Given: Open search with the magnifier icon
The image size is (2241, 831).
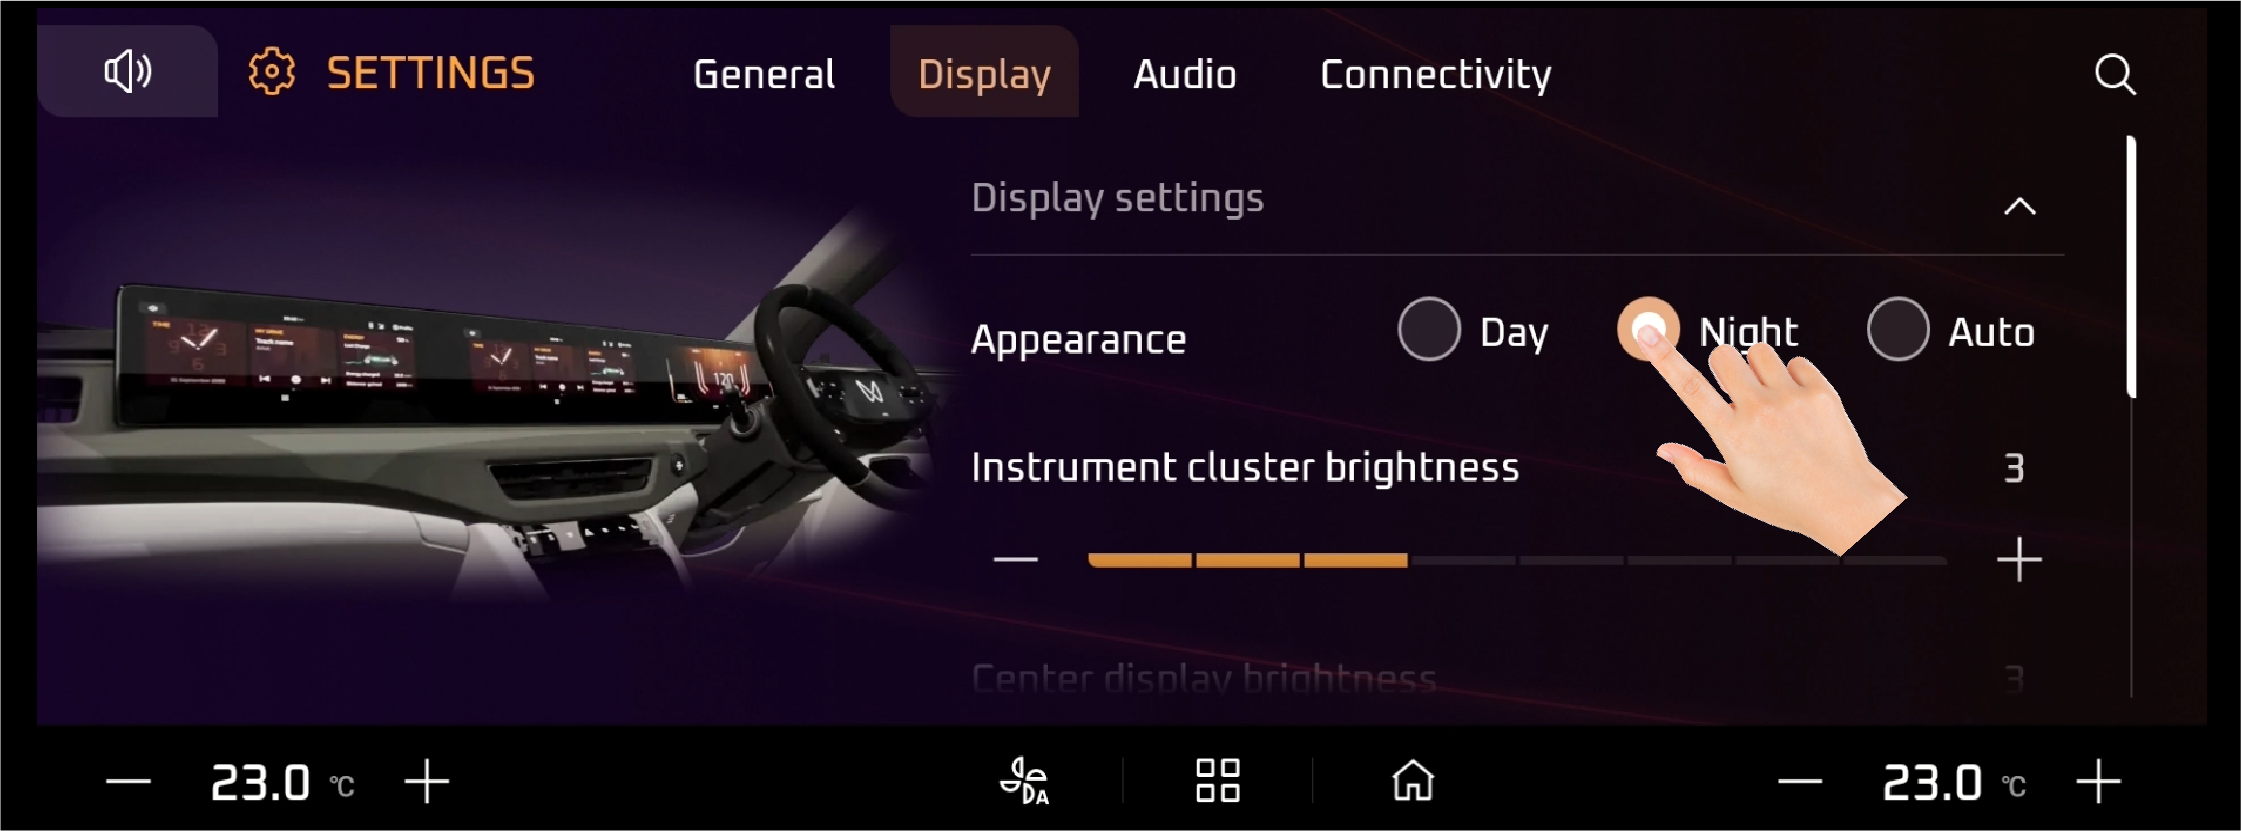Looking at the screenshot, I should [2115, 74].
